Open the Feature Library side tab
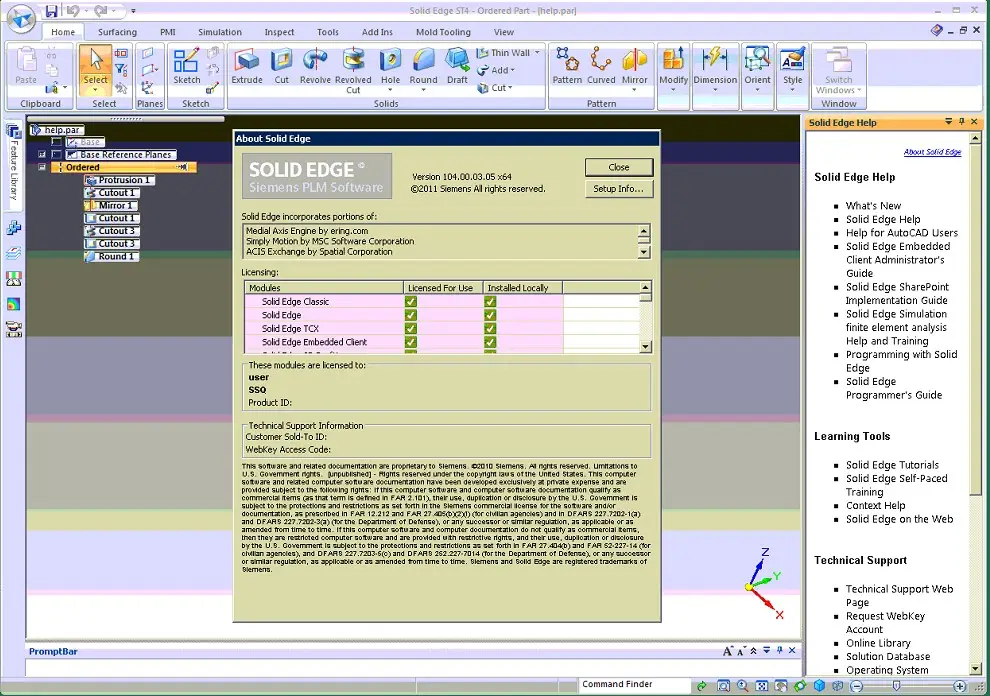 click(14, 163)
